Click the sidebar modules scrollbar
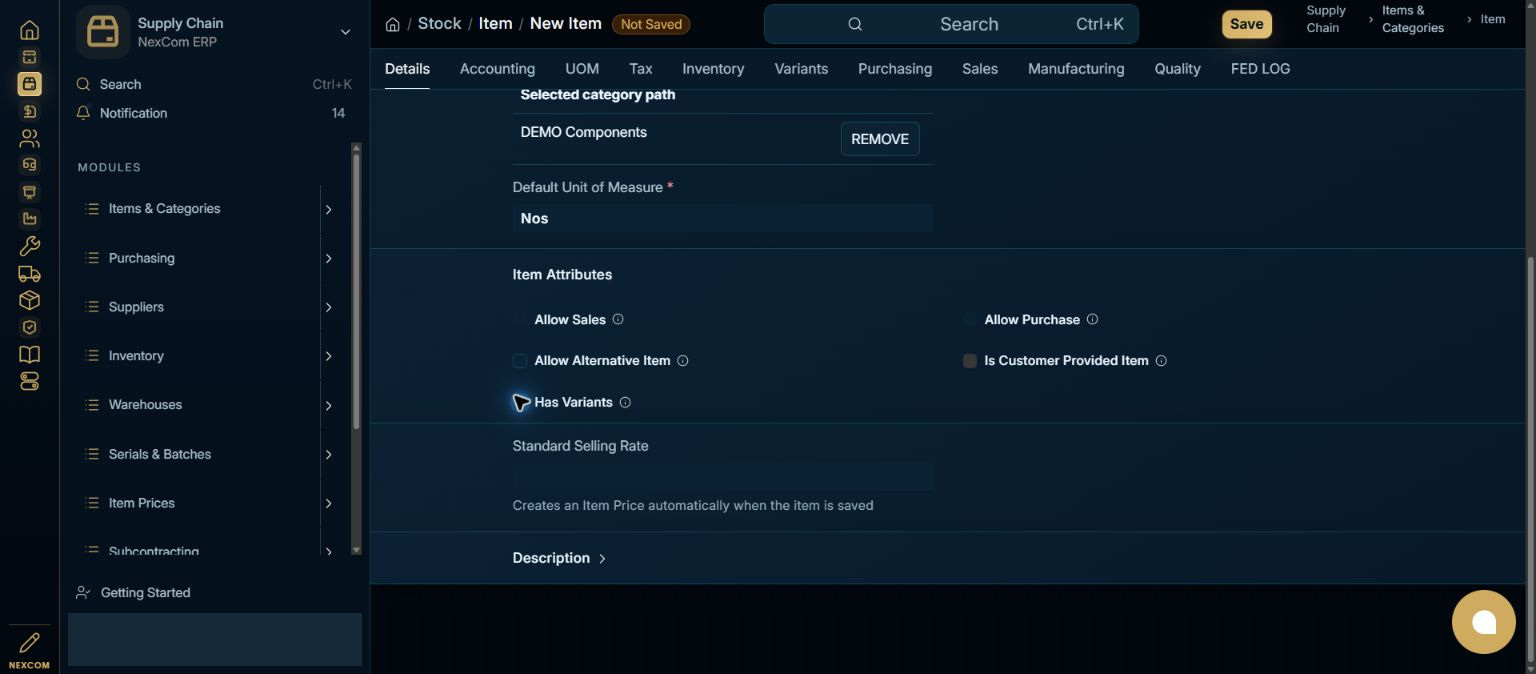Viewport: 1536px width, 674px height. point(356,290)
